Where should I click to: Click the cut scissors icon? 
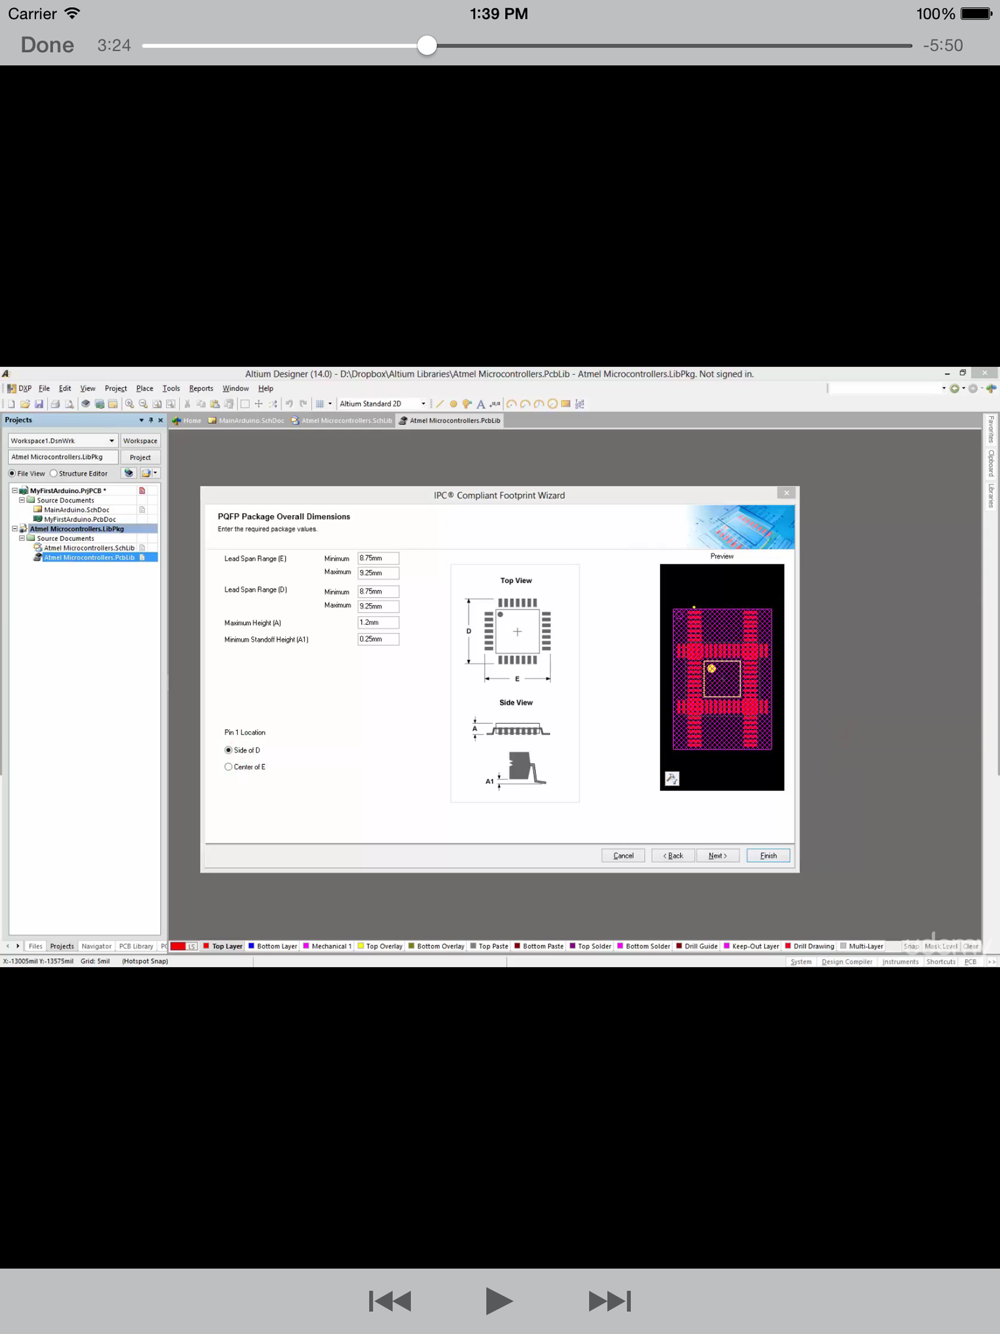[x=187, y=404]
